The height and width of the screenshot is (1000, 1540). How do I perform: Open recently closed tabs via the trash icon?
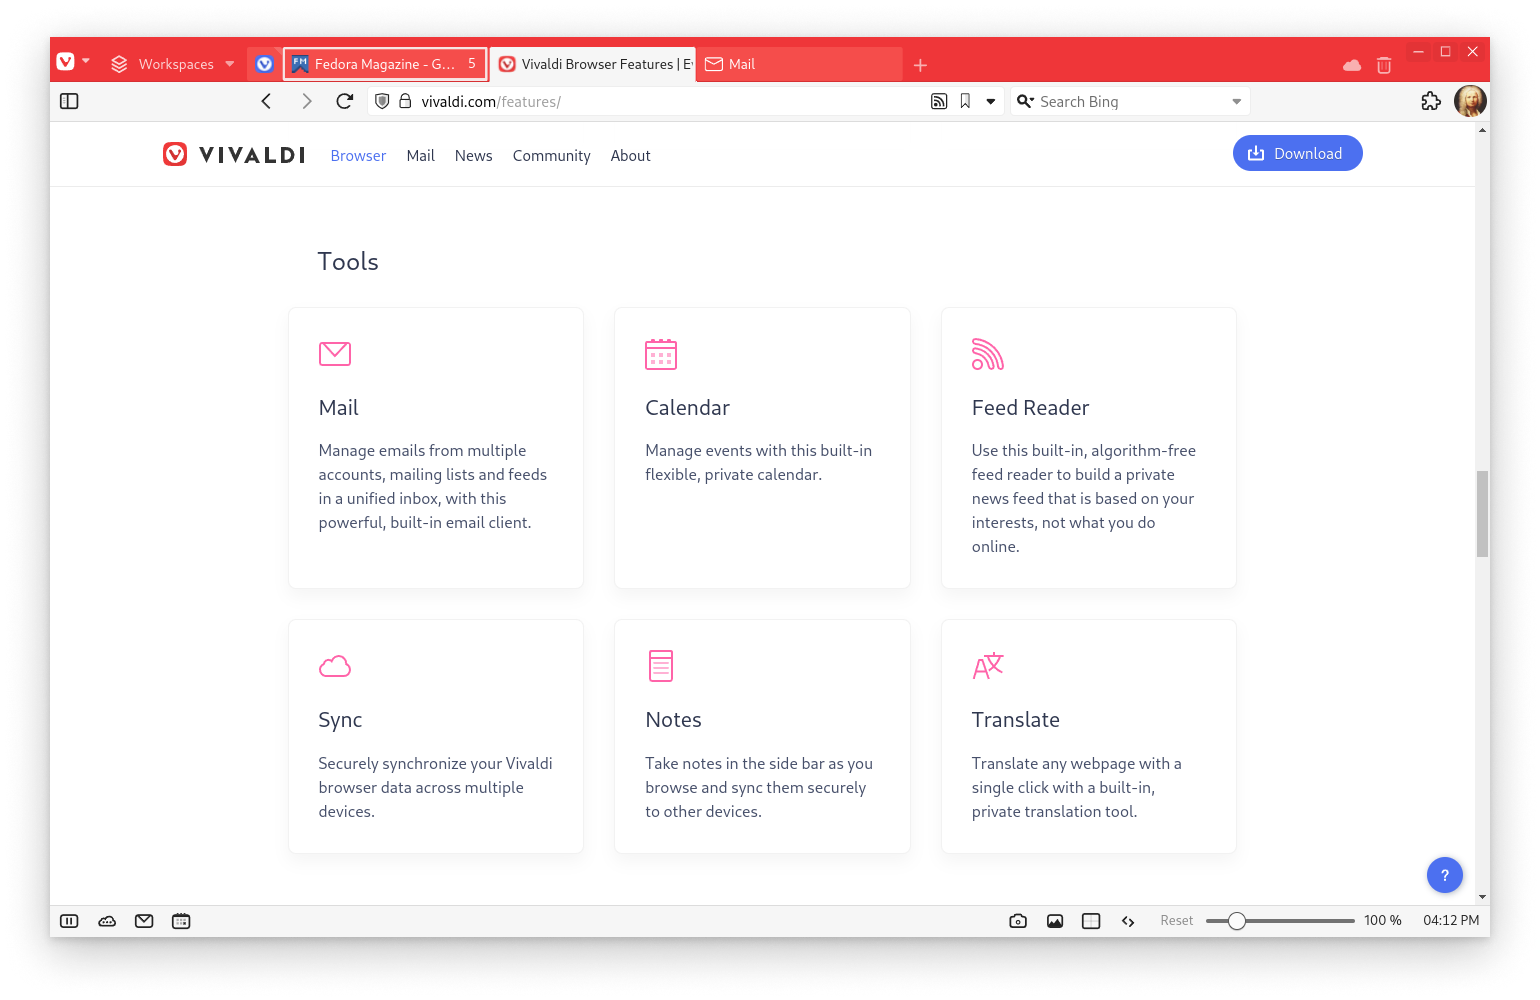[1384, 64]
